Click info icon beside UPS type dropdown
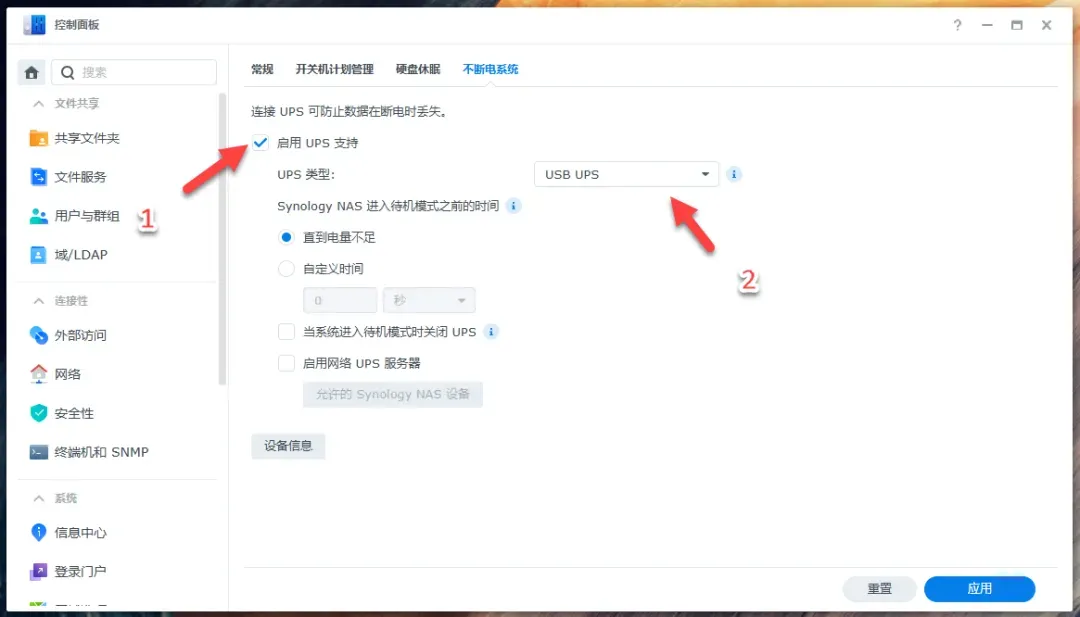This screenshot has height=617, width=1080. click(734, 174)
